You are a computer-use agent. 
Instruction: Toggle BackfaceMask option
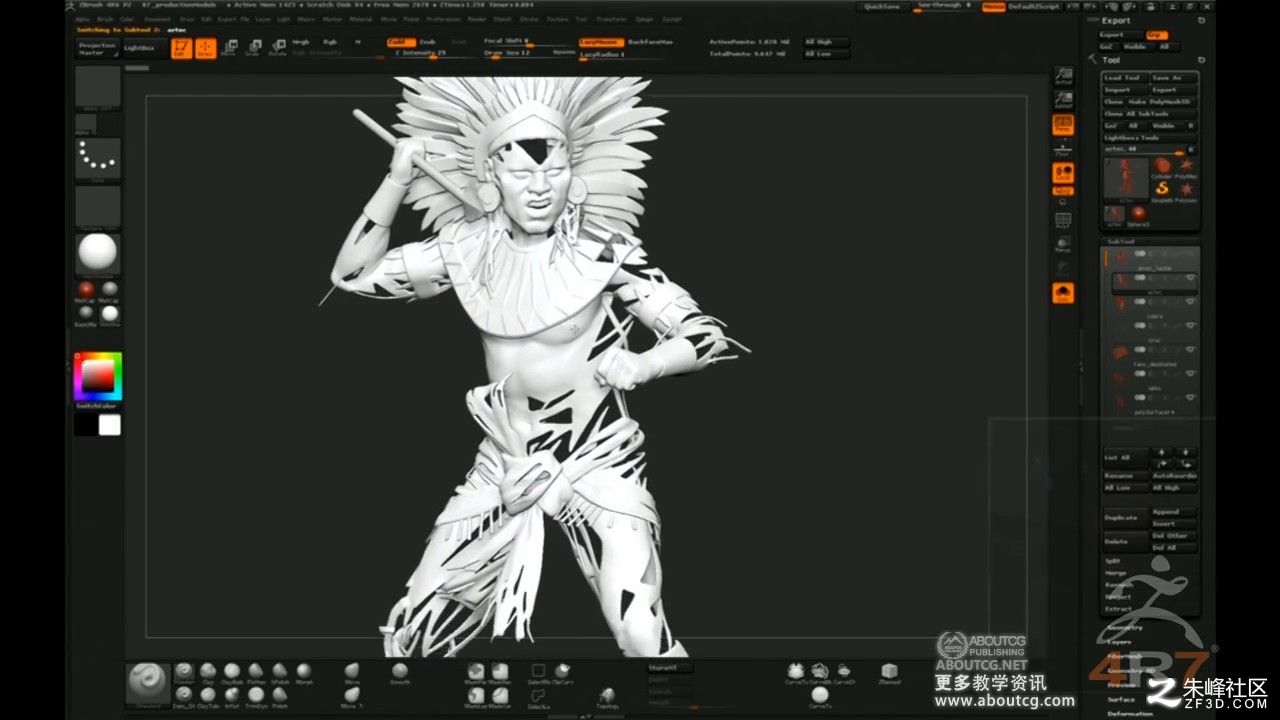[x=651, y=42]
